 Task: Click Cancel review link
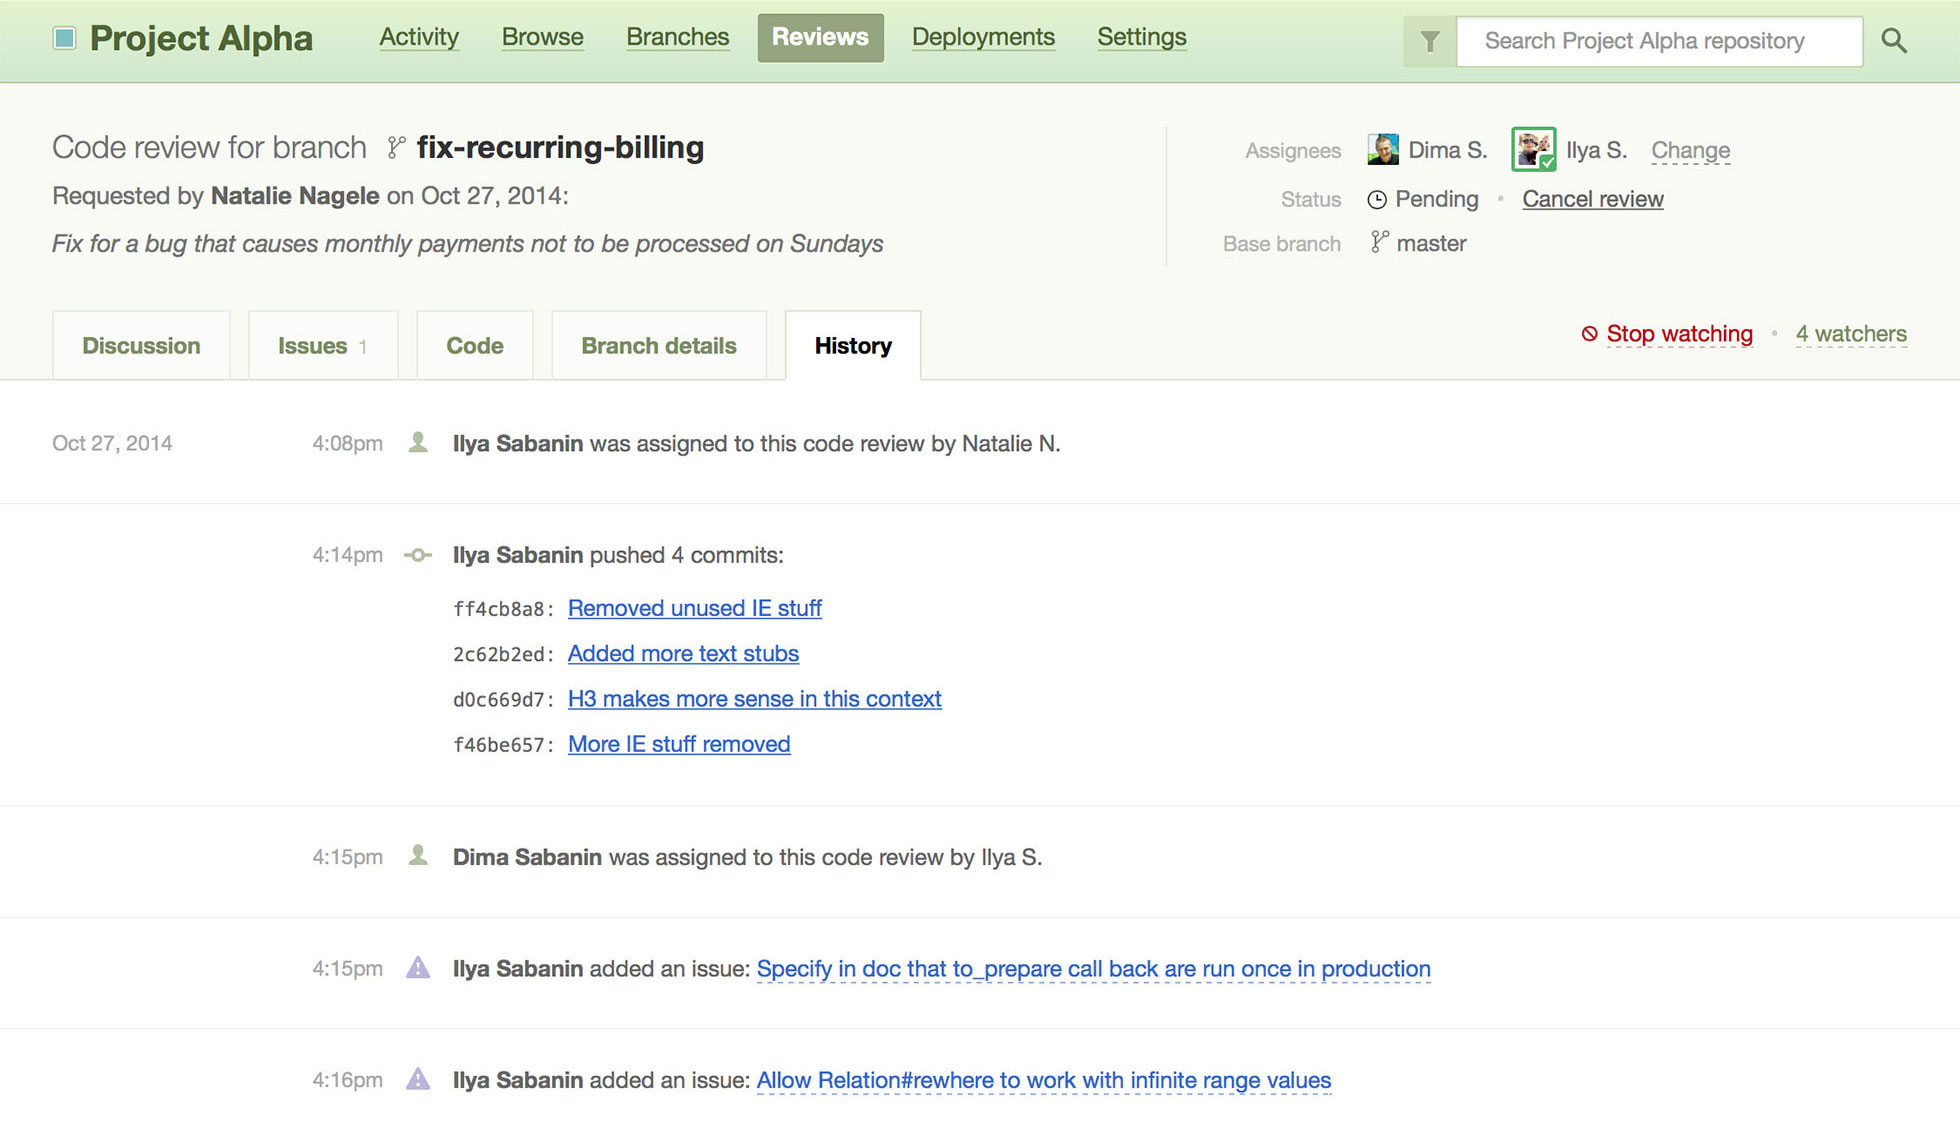coord(1592,199)
